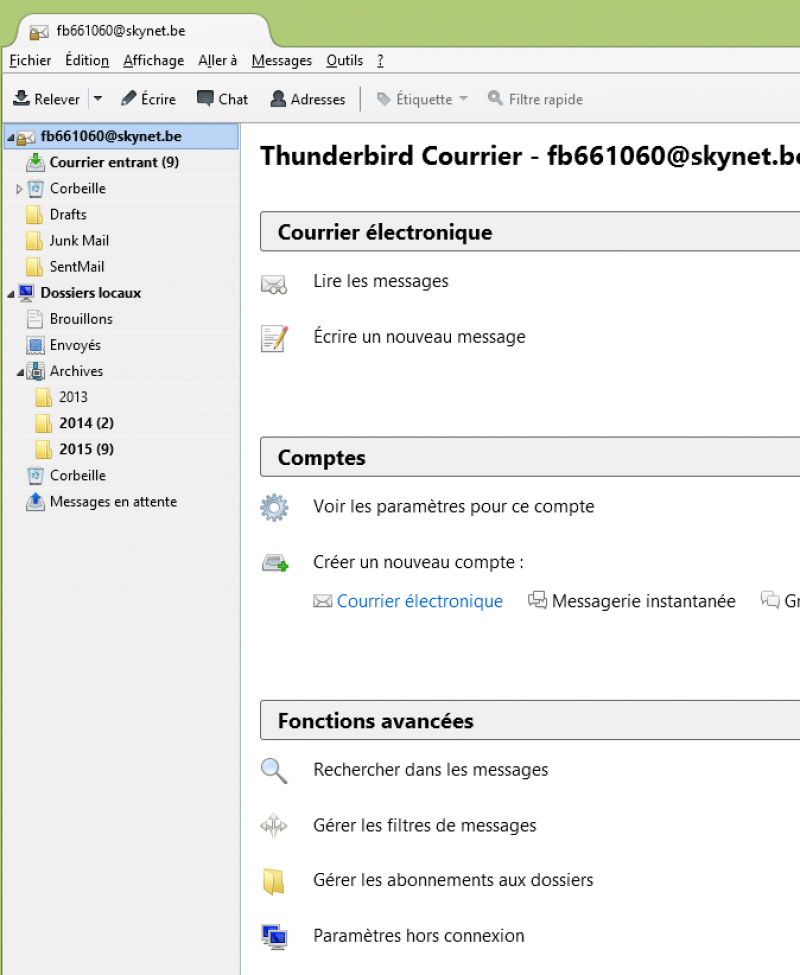The image size is (800, 975).
Task: Click the folder subscriptions folder icon
Action: pos(274,882)
